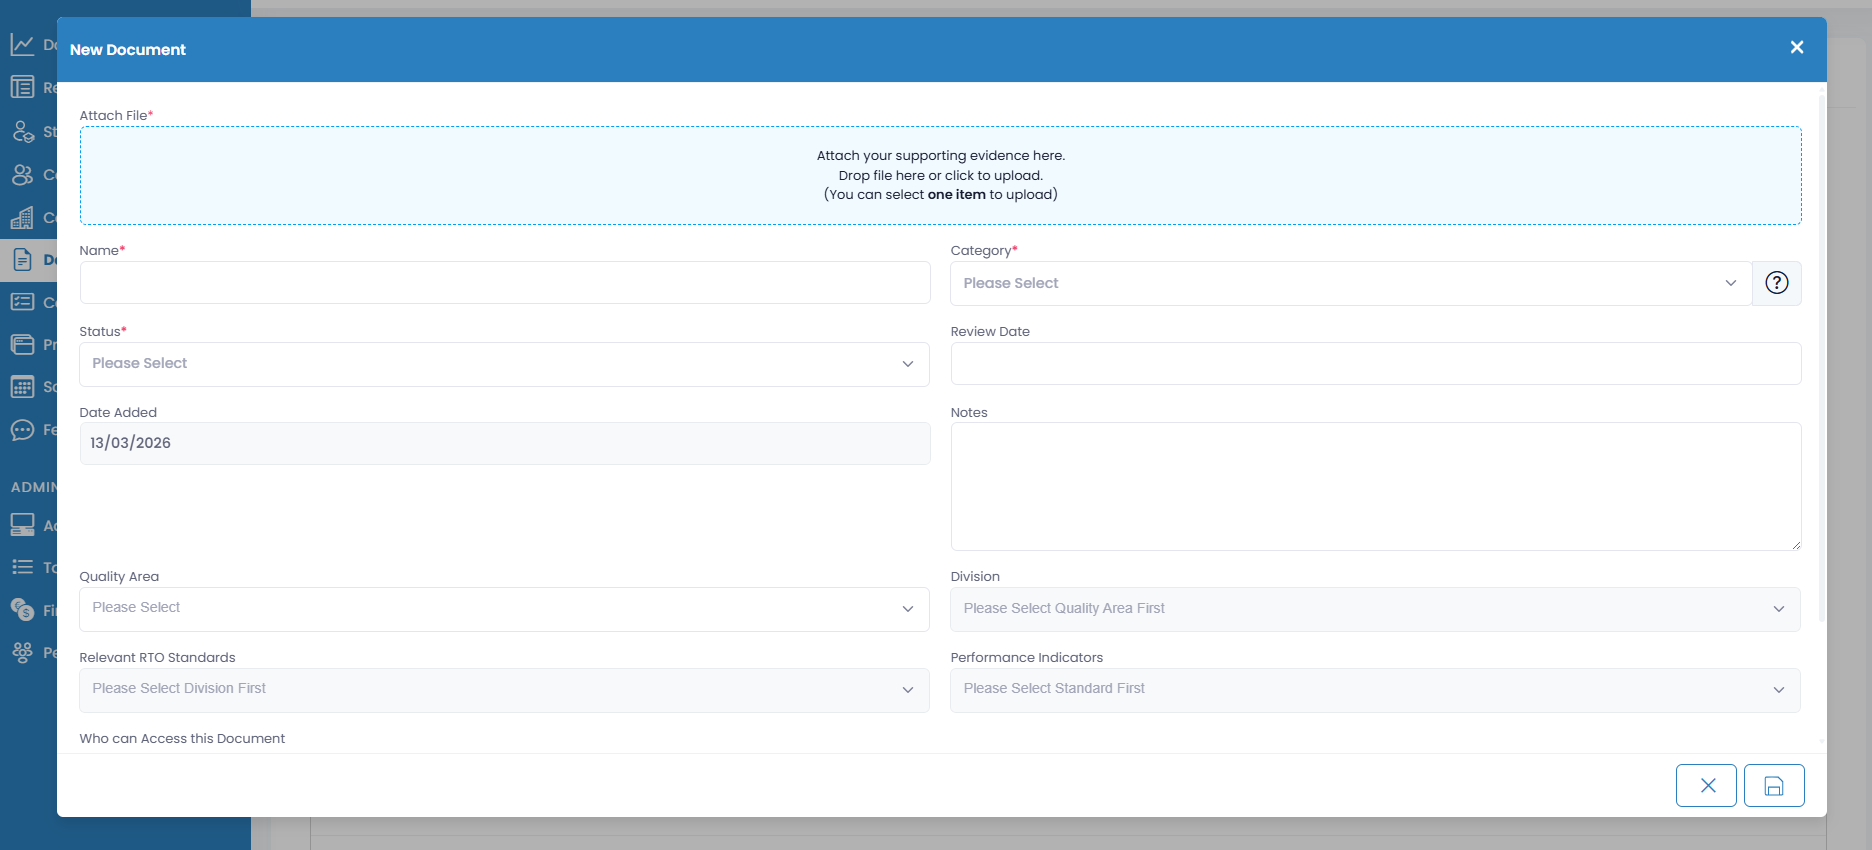The height and width of the screenshot is (850, 1872).
Task: Click the Name text field
Action: pyautogui.click(x=504, y=283)
